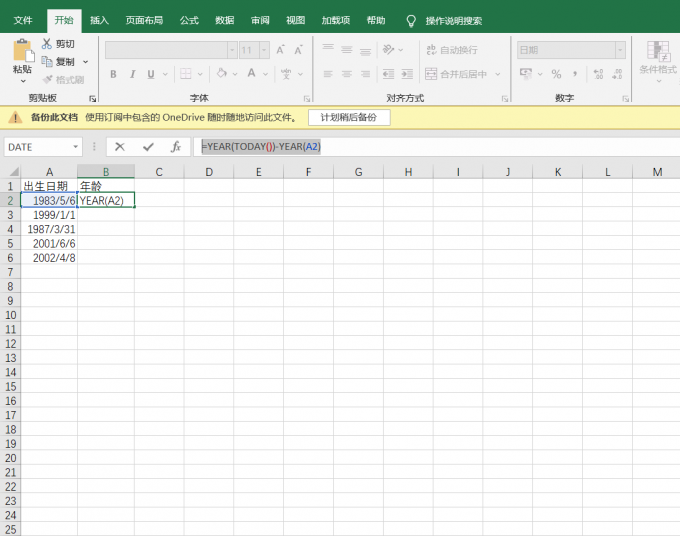The width and height of the screenshot is (680, 536).
Task: Select the 出生日期 header cell
Action: (49, 186)
